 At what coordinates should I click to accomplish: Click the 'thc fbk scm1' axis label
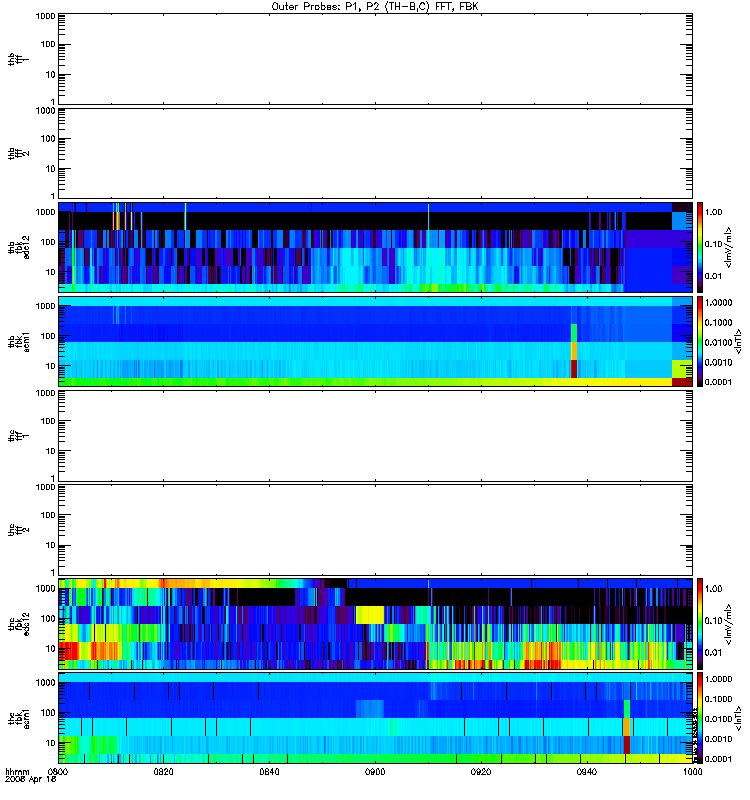pyautogui.click(x=19, y=718)
